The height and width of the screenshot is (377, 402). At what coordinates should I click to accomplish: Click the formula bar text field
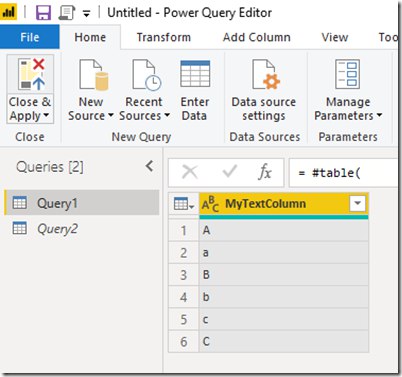click(x=343, y=173)
